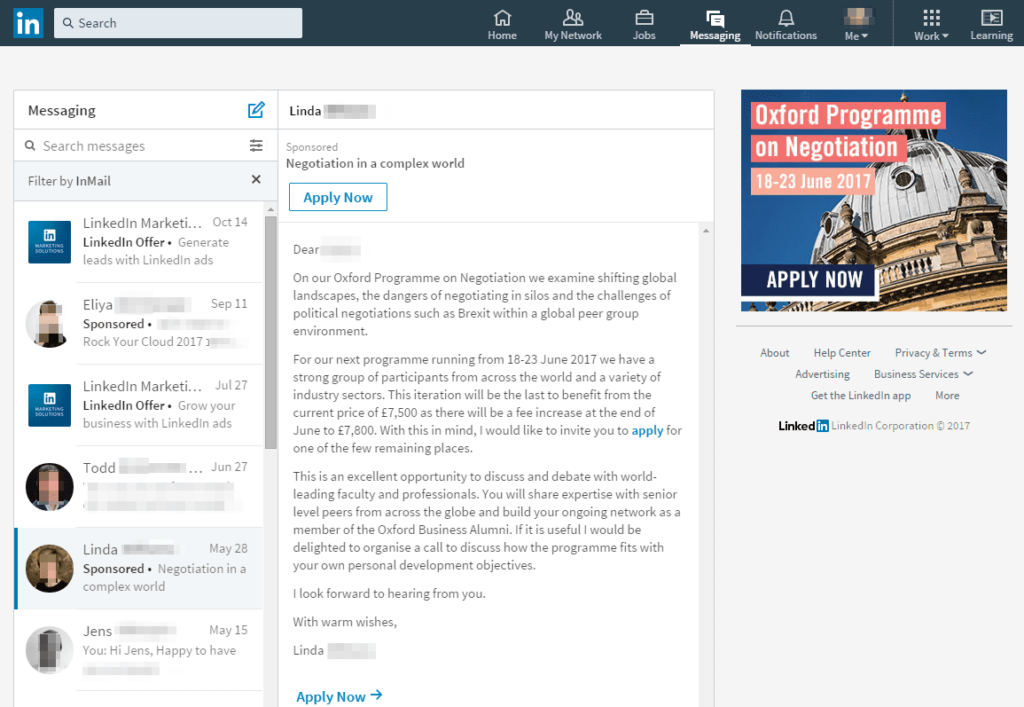Viewport: 1024px width, 707px height.
Task: Click the Apply Now outlined button
Action: coord(338,197)
